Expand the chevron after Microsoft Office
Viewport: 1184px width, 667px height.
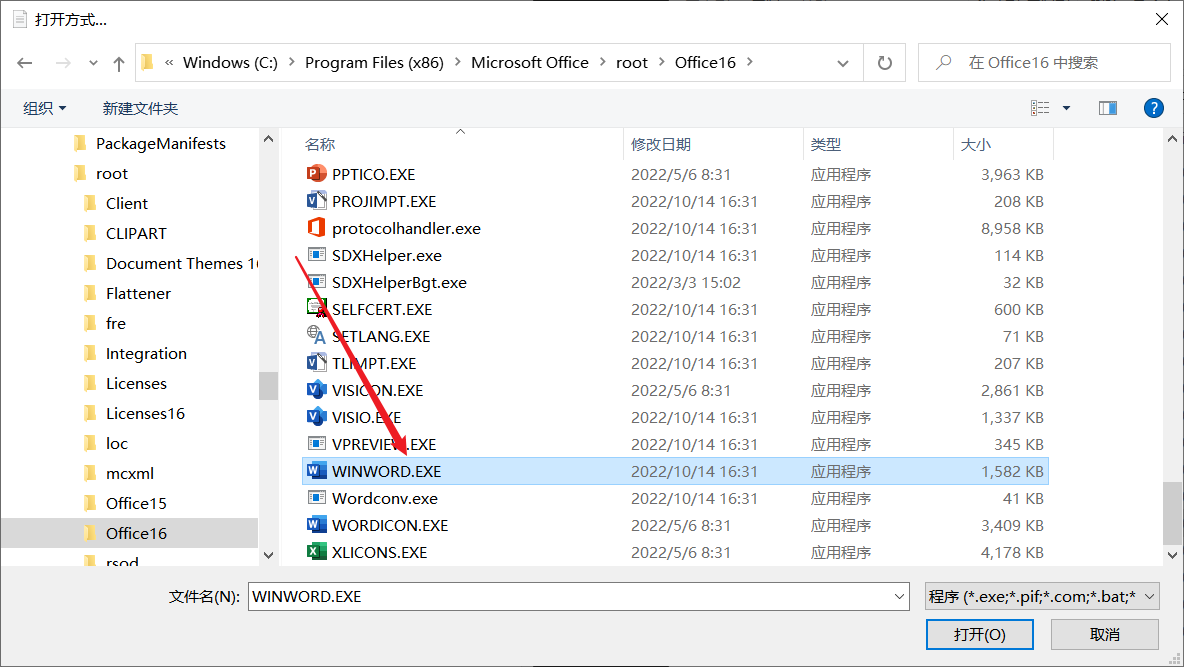603,63
